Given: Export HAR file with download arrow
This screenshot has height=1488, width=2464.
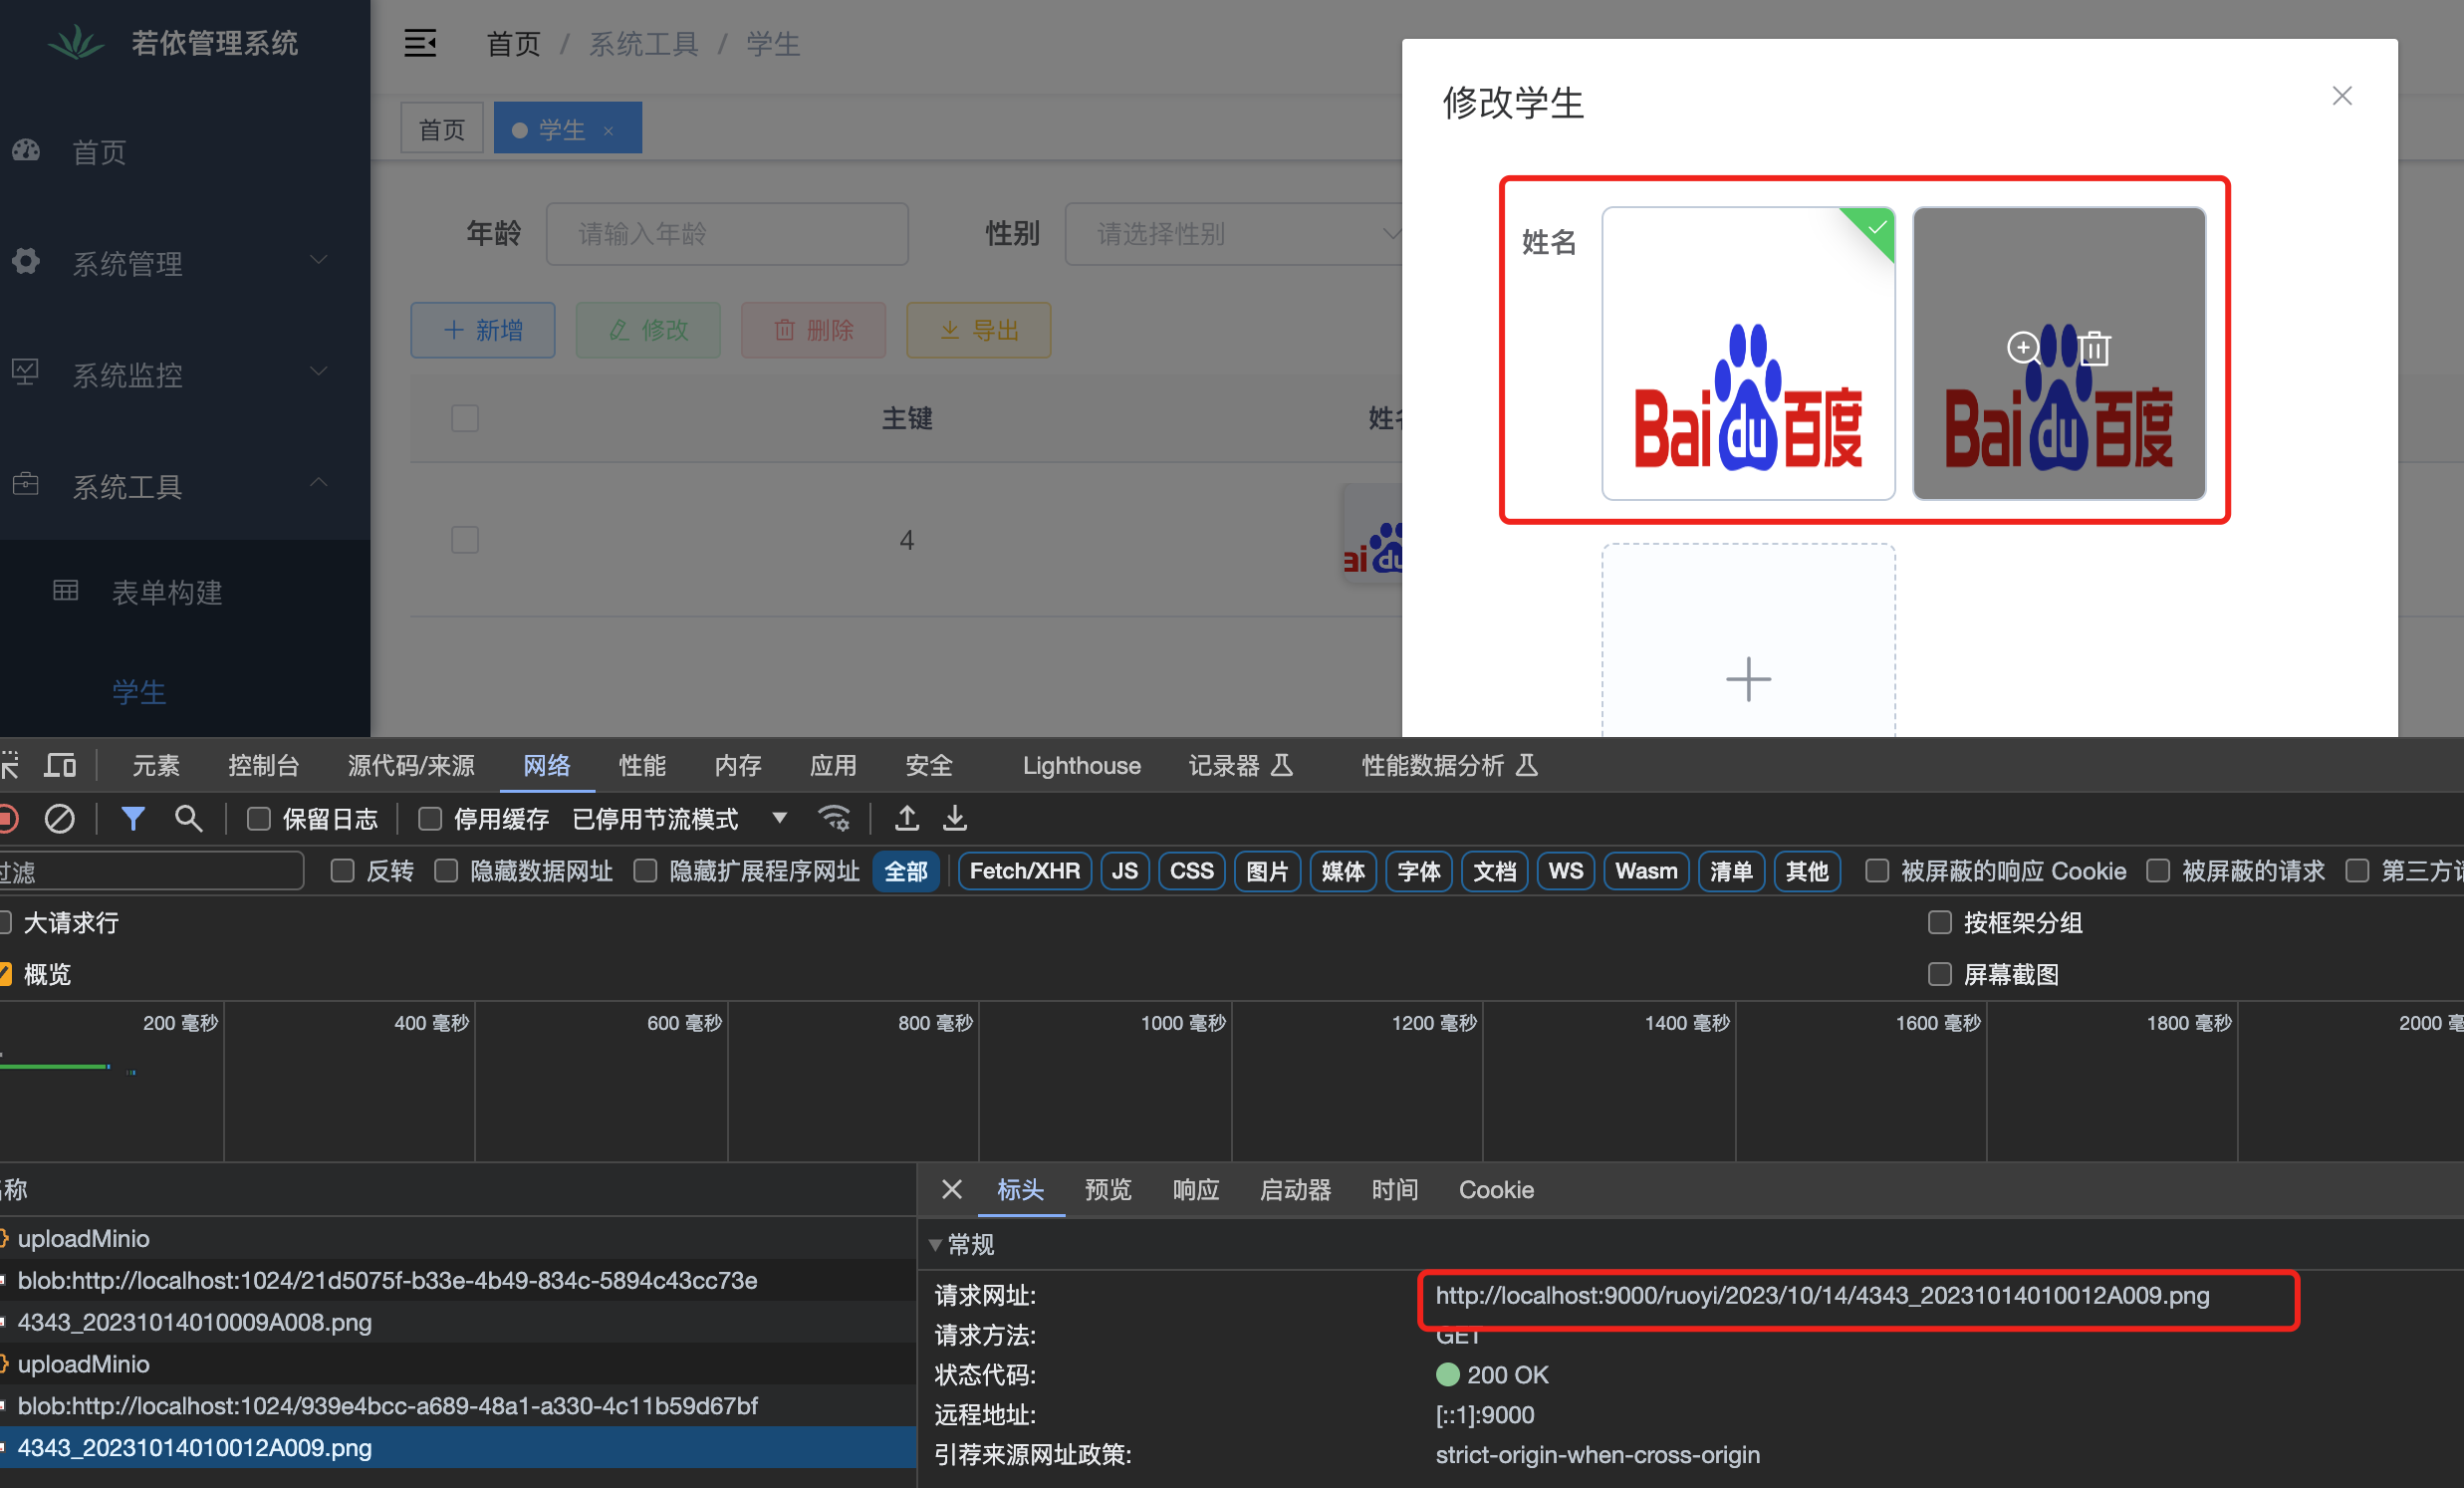Looking at the screenshot, I should [955, 819].
